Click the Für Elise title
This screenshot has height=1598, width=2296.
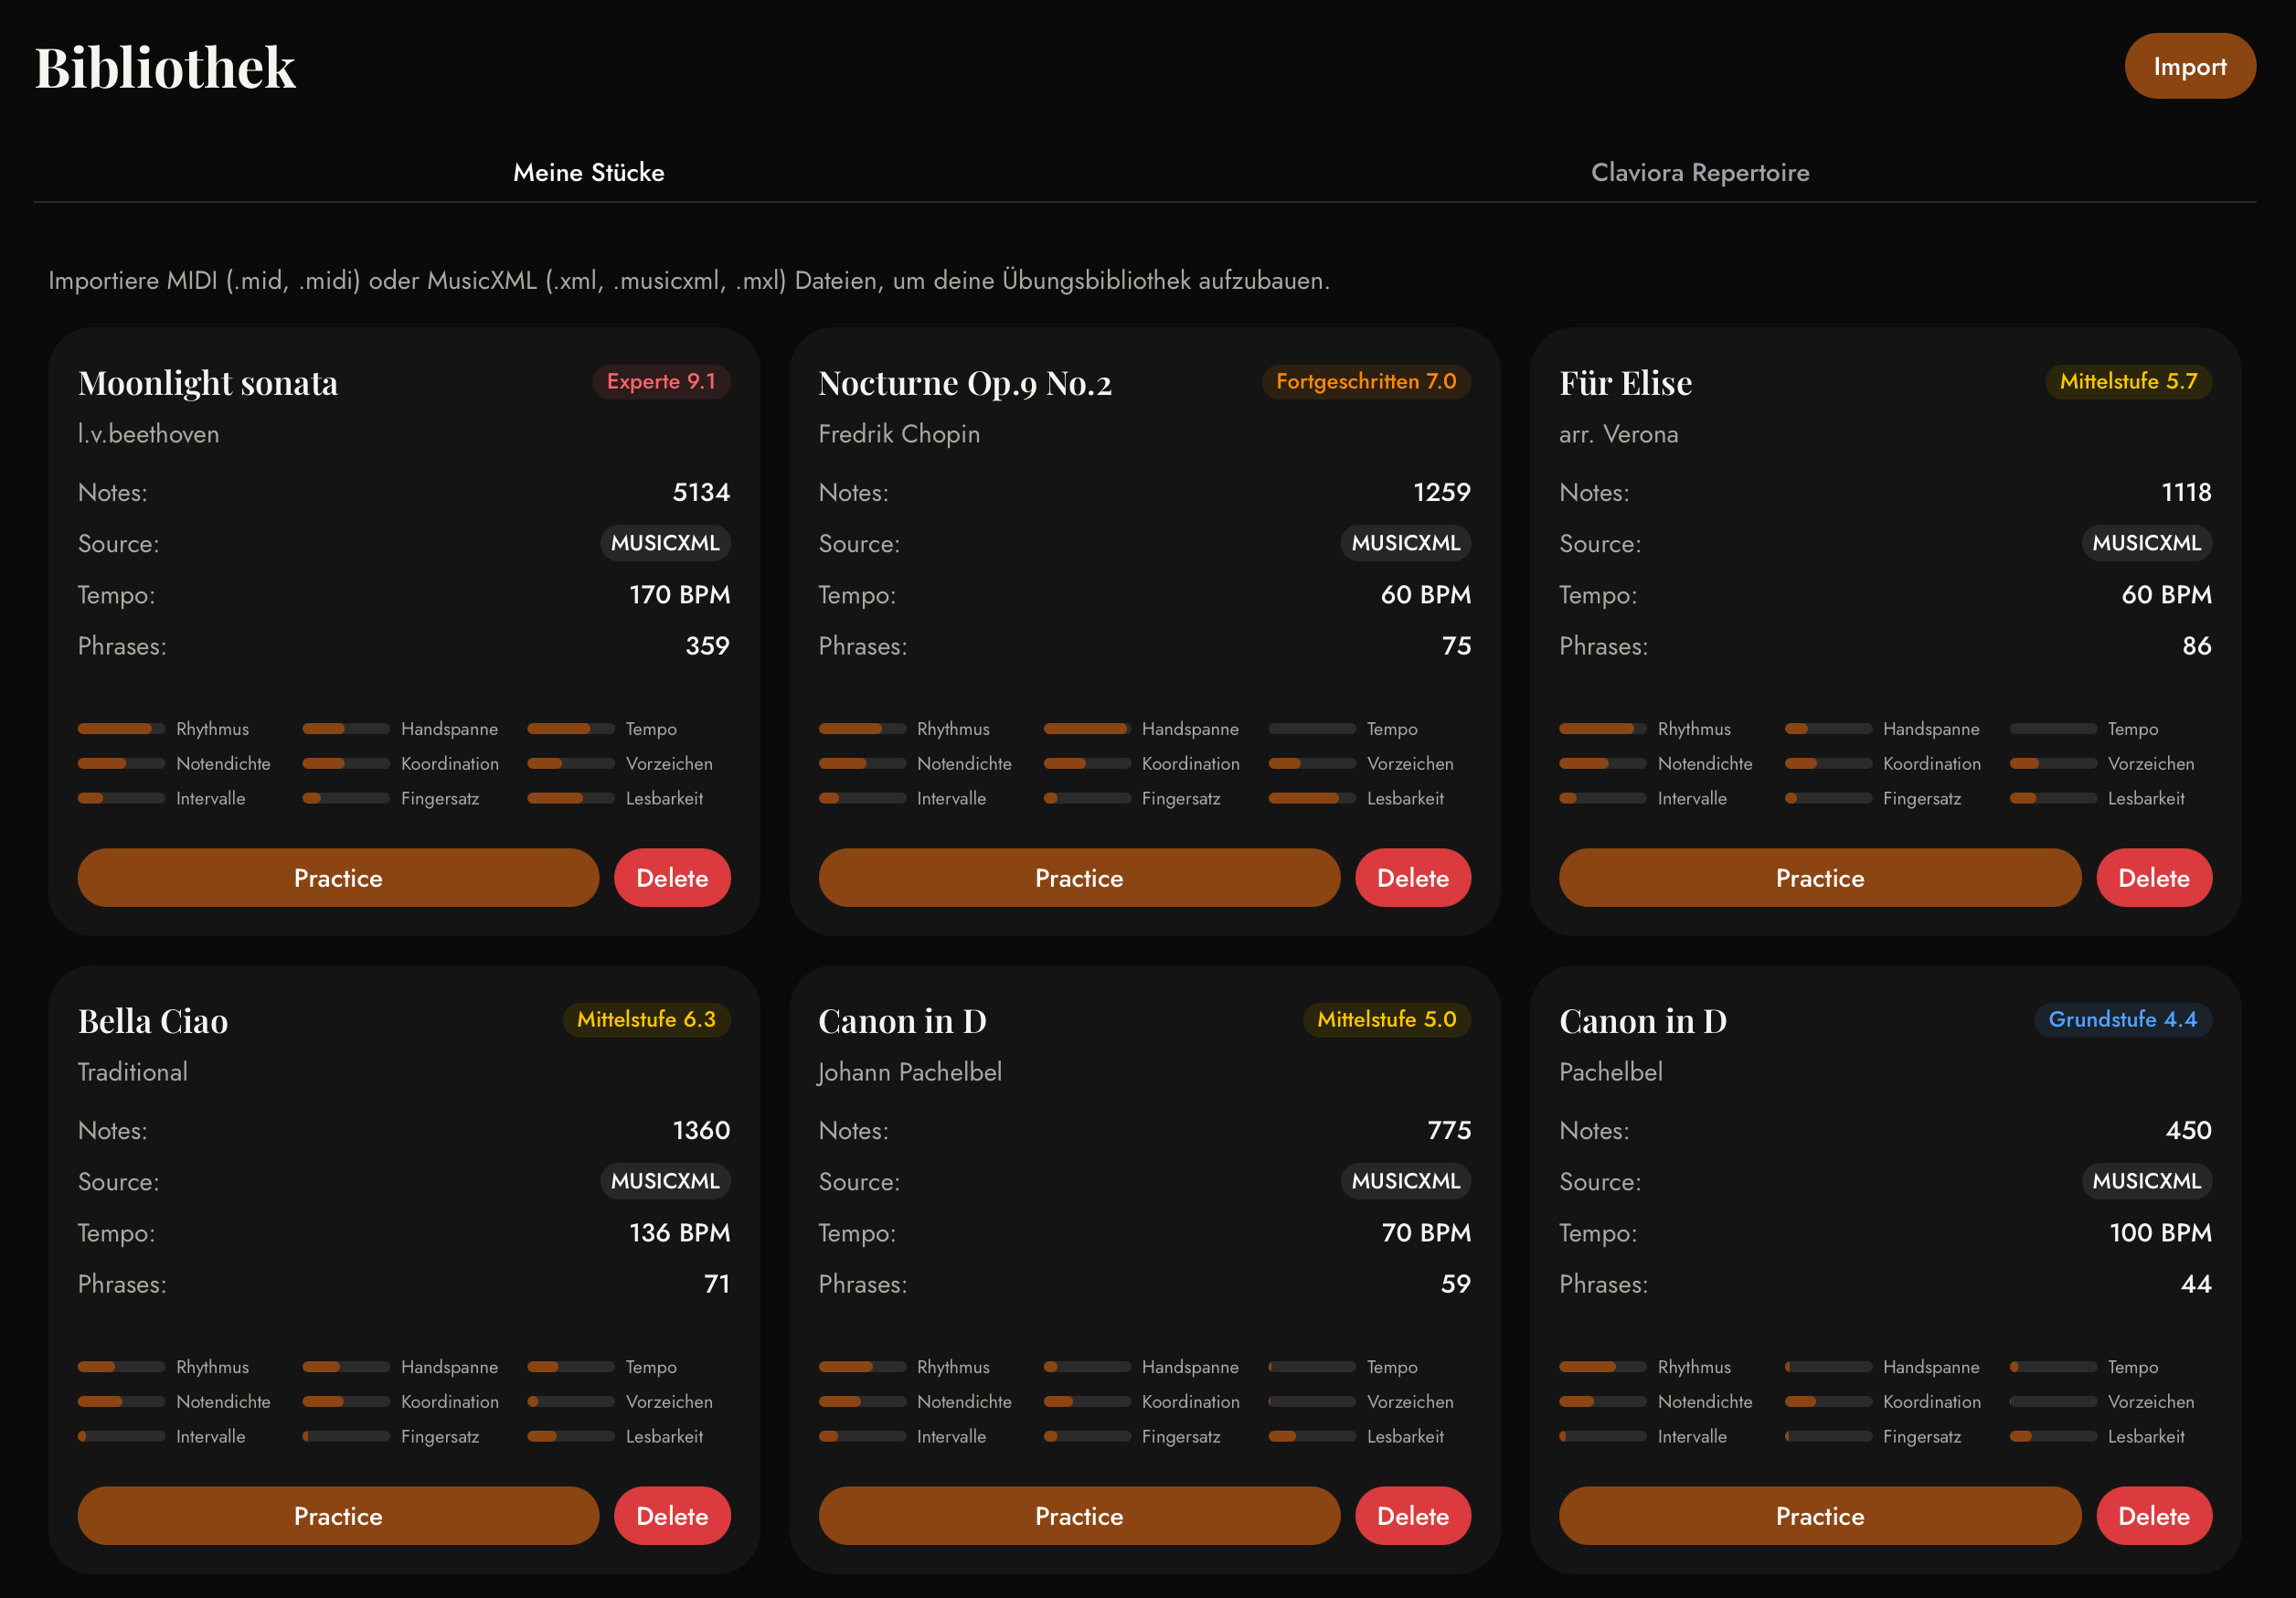point(1625,383)
